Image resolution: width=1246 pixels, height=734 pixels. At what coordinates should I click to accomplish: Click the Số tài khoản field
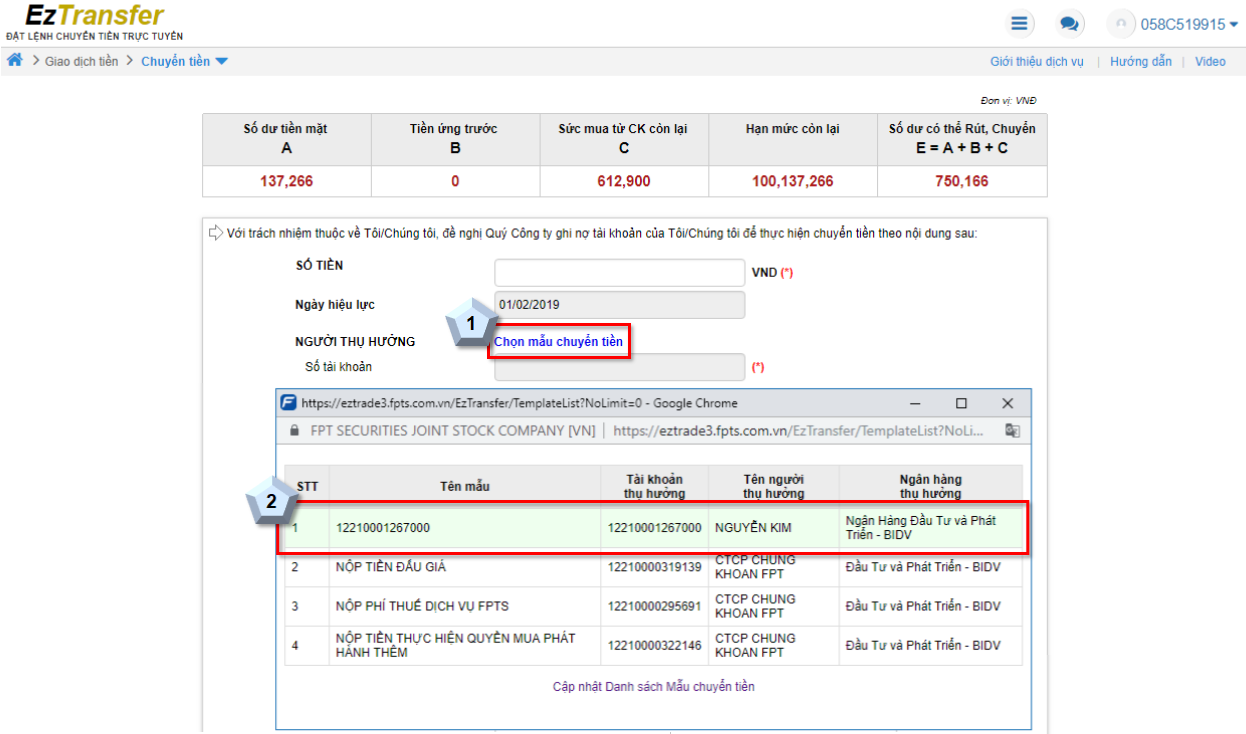coord(620,367)
